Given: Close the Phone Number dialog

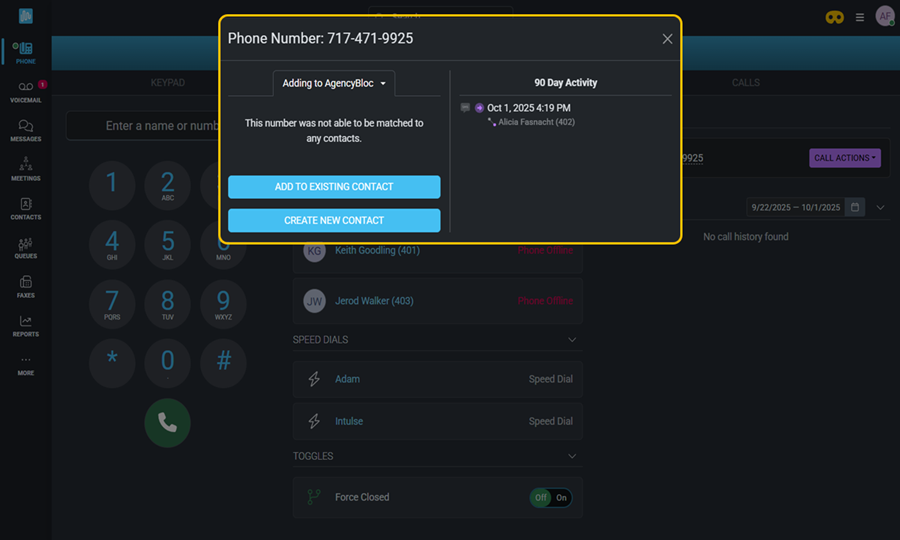Looking at the screenshot, I should 667,39.
